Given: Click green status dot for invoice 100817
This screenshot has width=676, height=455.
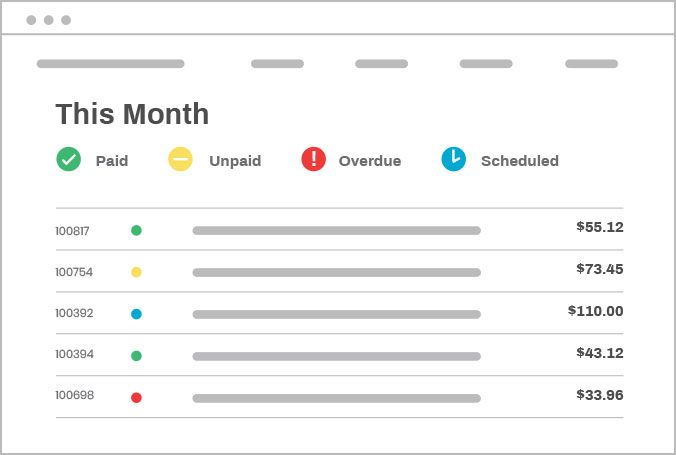Looking at the screenshot, I should click(136, 230).
